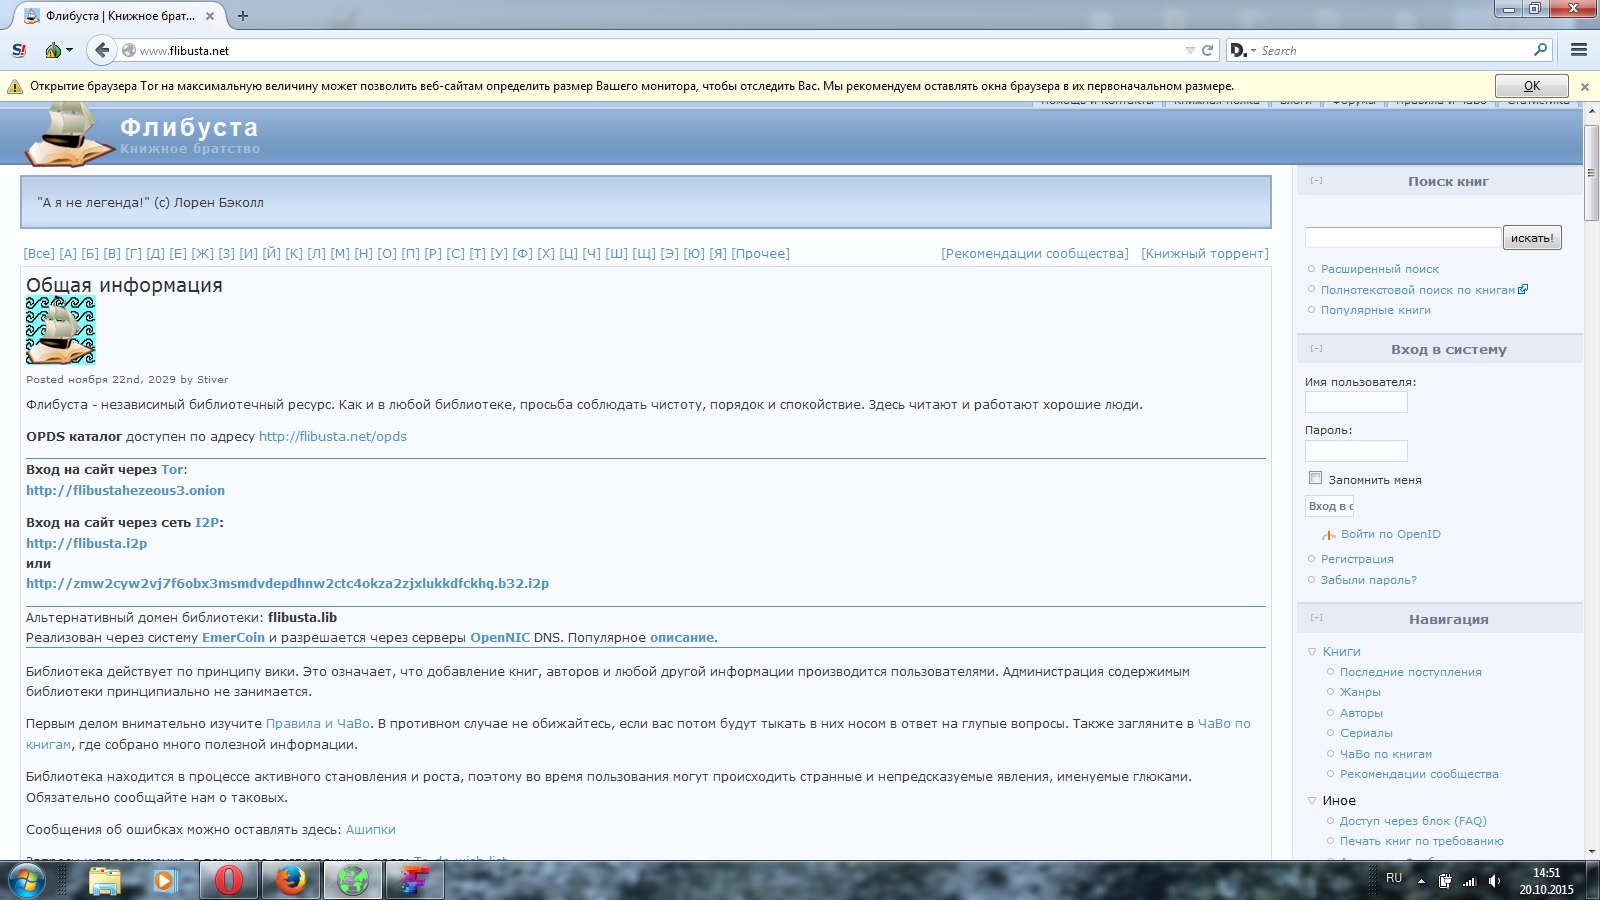Reload the page with the refresh icon
This screenshot has width=1600, height=900.
pos(1207,50)
